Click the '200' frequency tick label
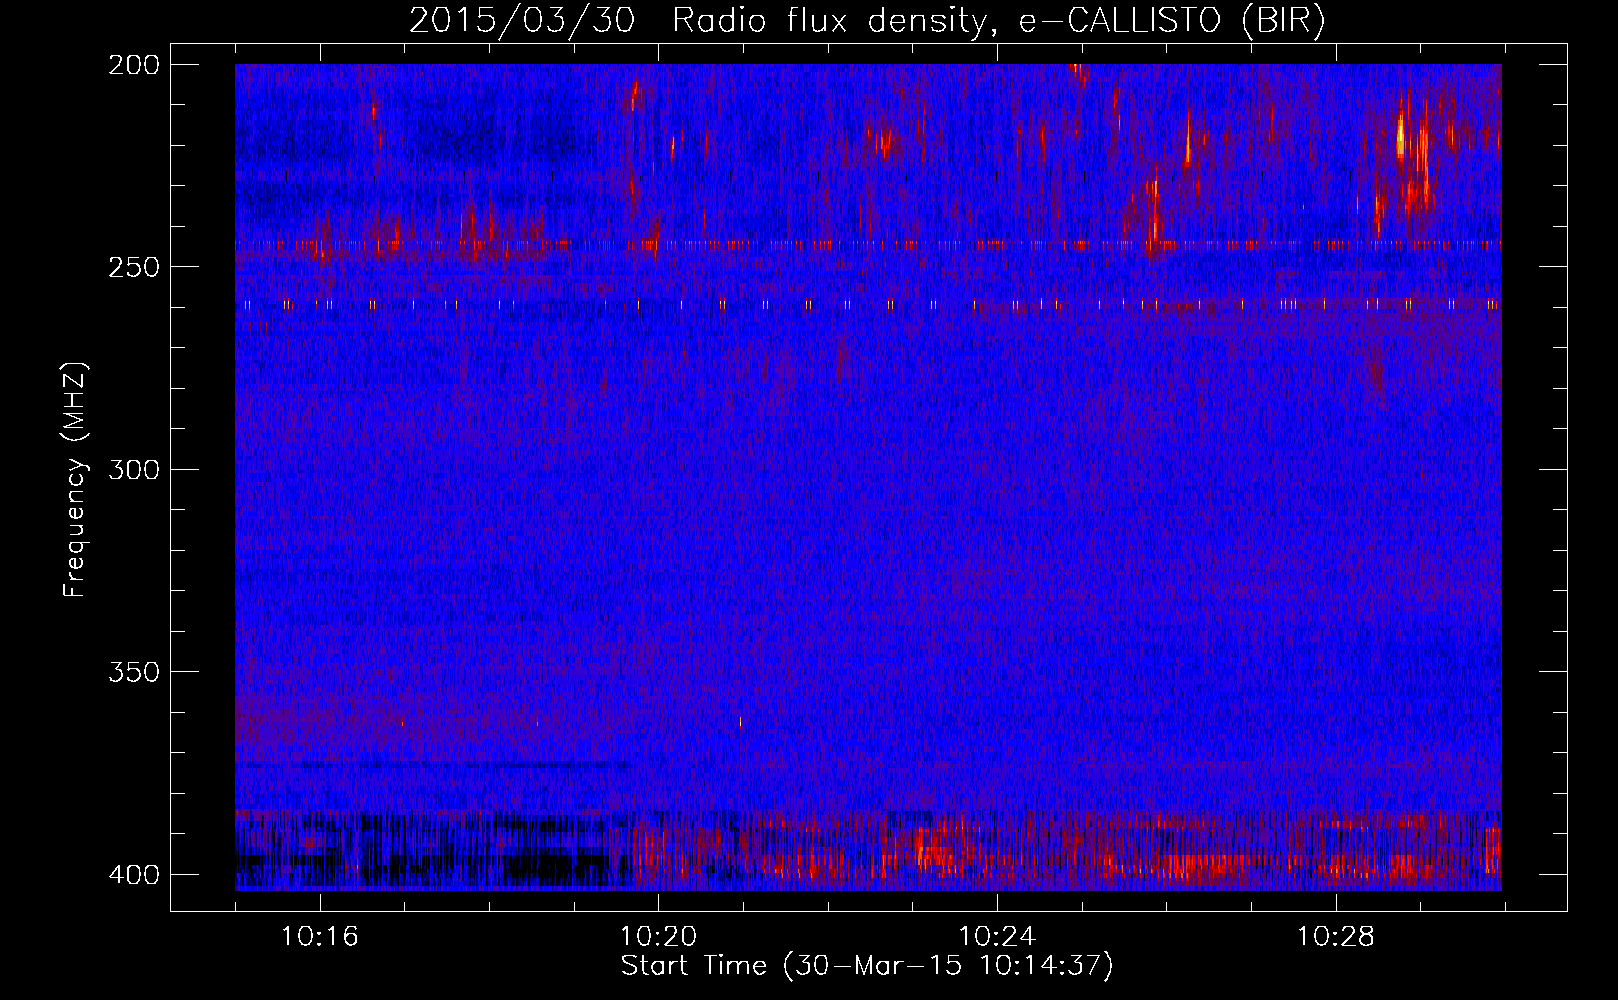The image size is (1618, 1000). coord(133,65)
